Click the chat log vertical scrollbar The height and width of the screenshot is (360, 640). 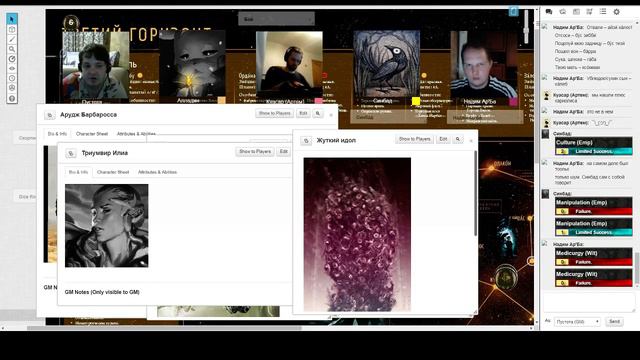click(636, 269)
